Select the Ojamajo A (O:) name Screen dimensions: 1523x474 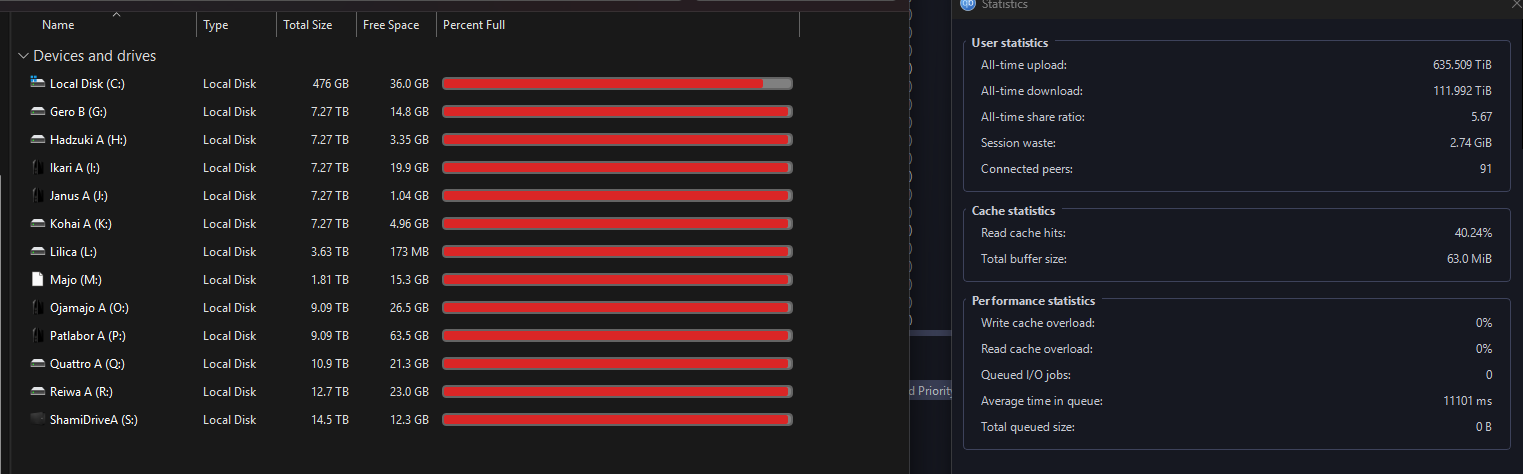coord(89,308)
